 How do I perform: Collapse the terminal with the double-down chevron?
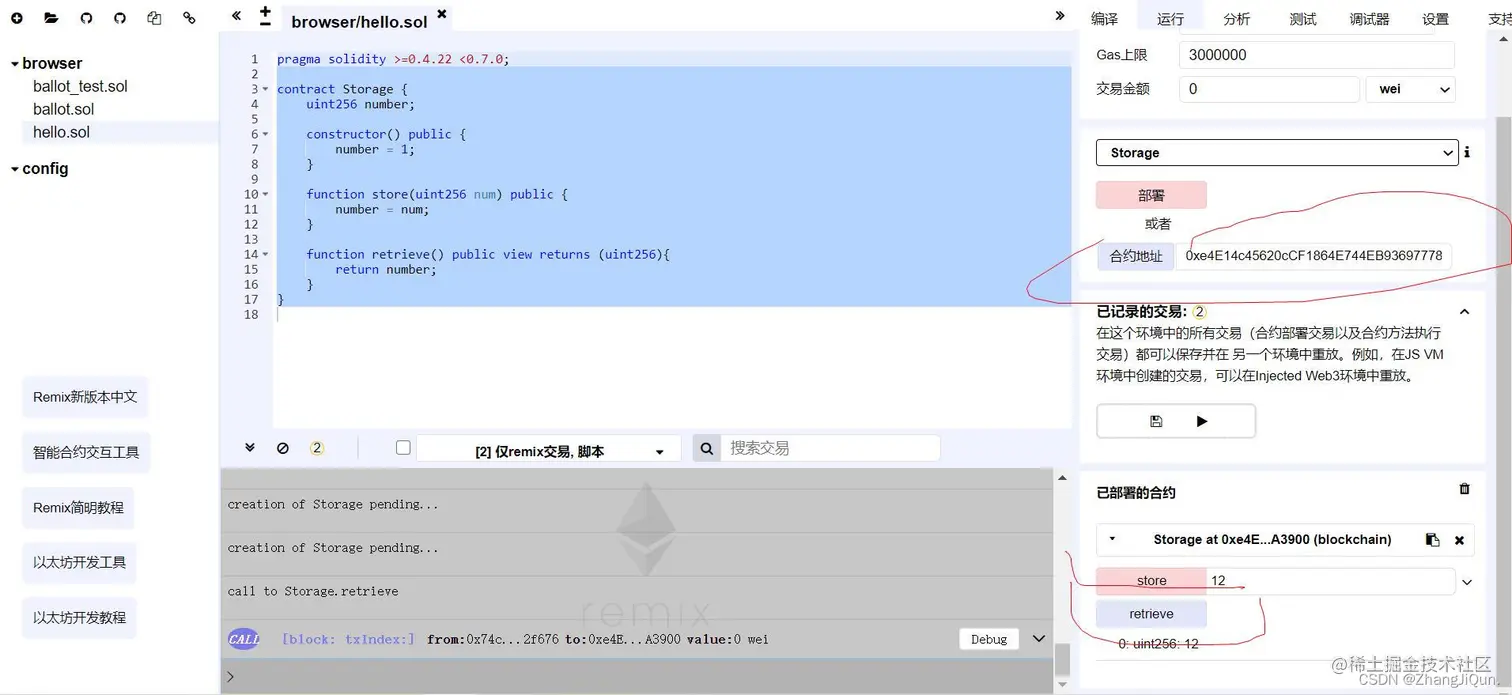(250, 448)
